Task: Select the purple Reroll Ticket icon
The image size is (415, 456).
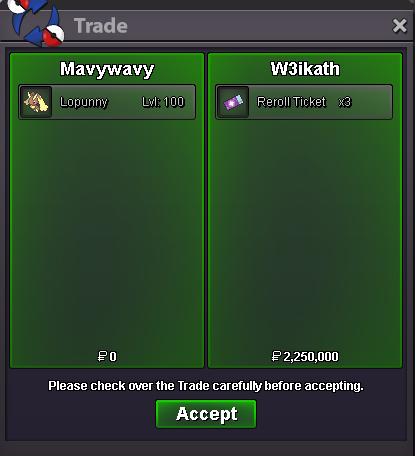Action: [x=233, y=102]
